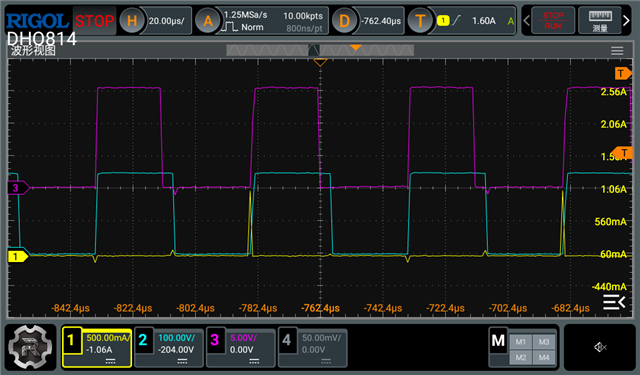This screenshot has height=375, width=640.
Task: Toggle channel 1 on/off label
Action: point(71,340)
